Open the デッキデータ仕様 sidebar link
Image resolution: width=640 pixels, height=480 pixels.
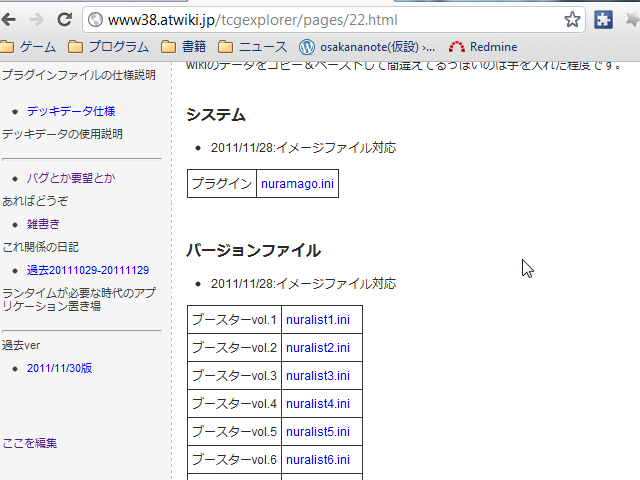click(70, 111)
